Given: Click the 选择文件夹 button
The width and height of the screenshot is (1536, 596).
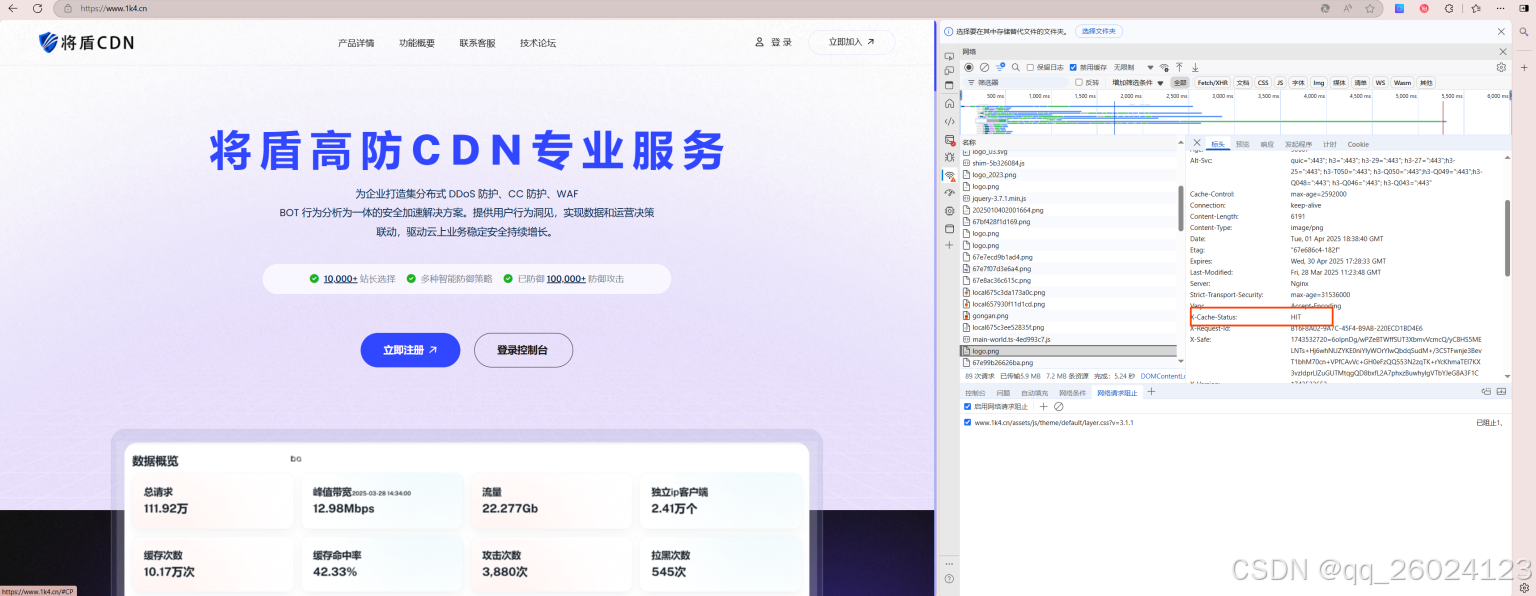Looking at the screenshot, I should (1099, 31).
